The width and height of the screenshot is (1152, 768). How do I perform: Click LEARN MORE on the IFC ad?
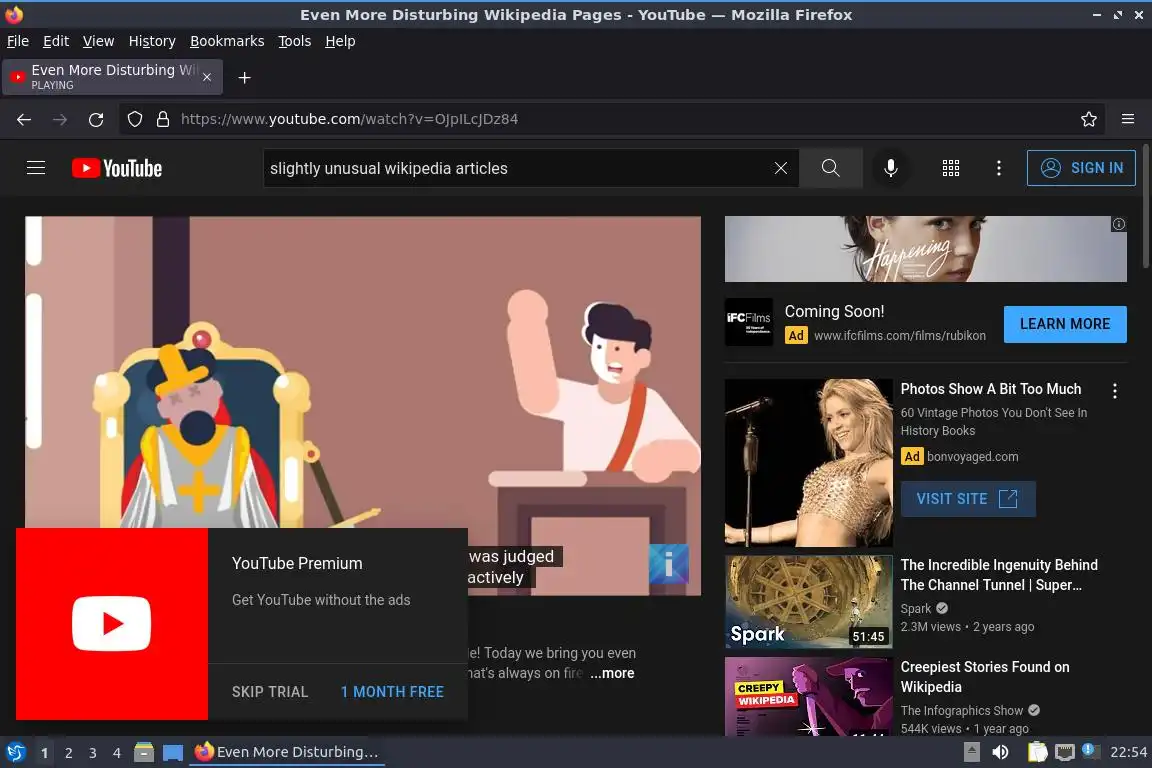click(x=1065, y=324)
